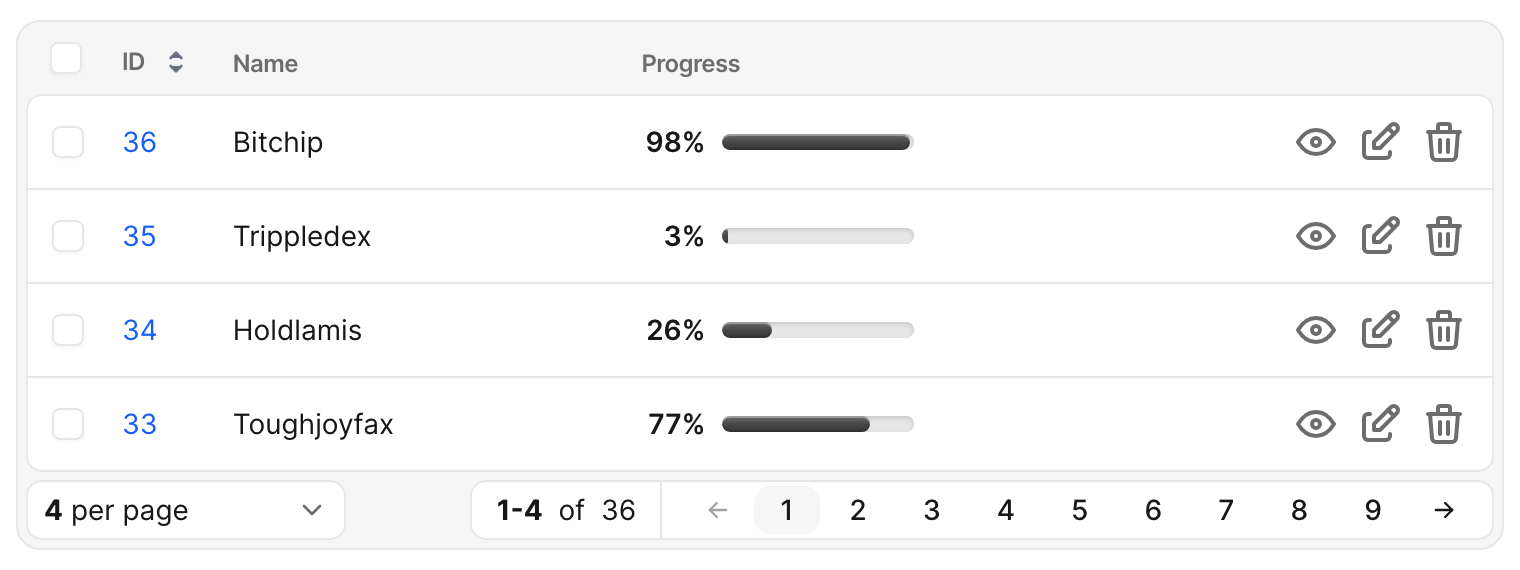Edit the Trippledex entry
The image size is (1520, 570).
pyautogui.click(x=1380, y=237)
